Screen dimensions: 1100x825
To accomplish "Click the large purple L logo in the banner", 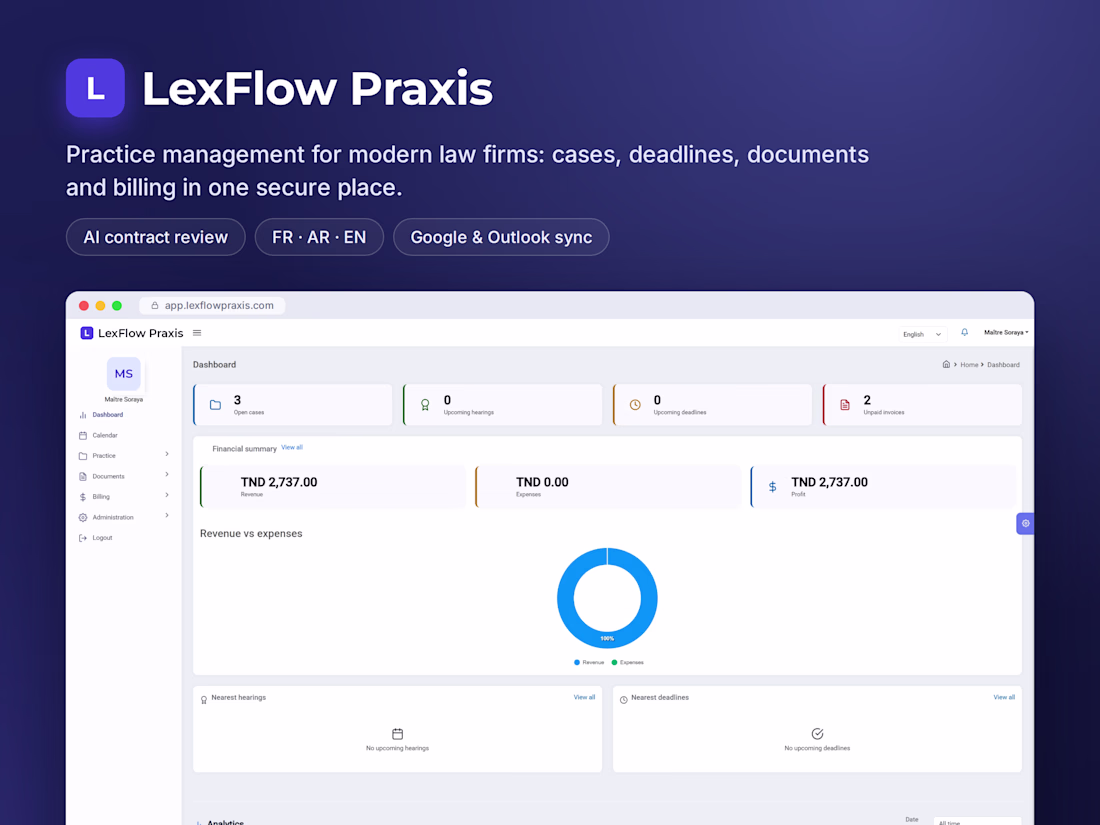I will (95, 88).
